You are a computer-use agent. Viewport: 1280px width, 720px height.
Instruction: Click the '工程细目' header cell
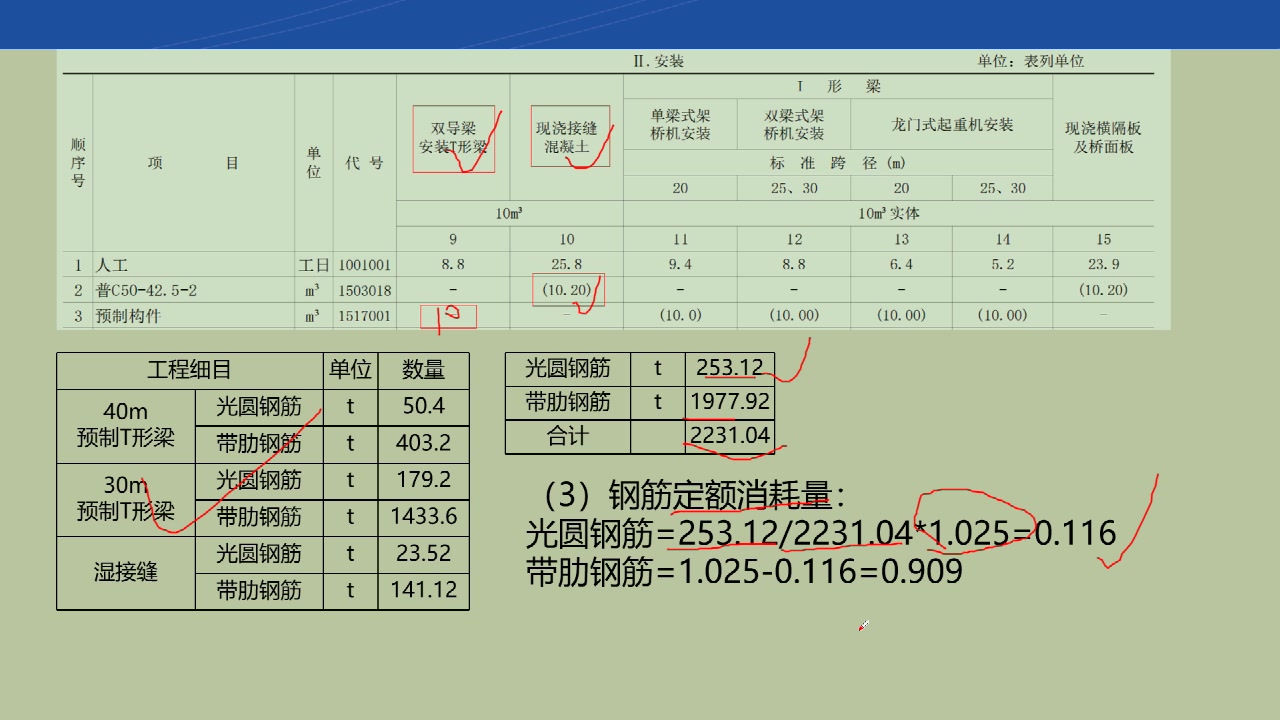pyautogui.click(x=189, y=370)
